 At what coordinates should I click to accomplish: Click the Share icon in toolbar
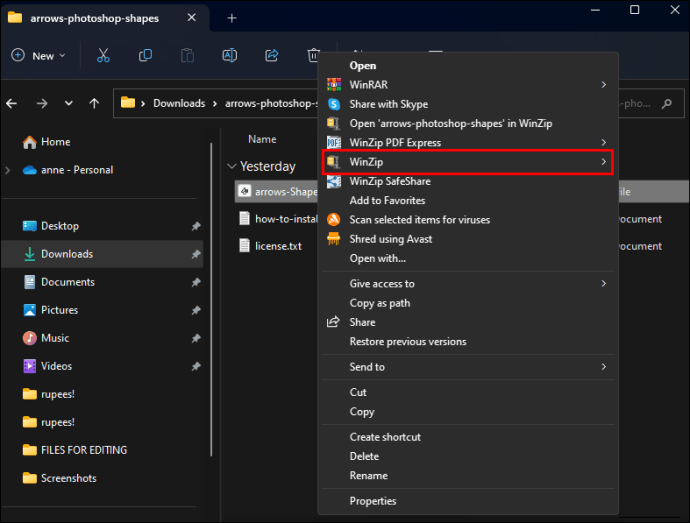pos(271,56)
